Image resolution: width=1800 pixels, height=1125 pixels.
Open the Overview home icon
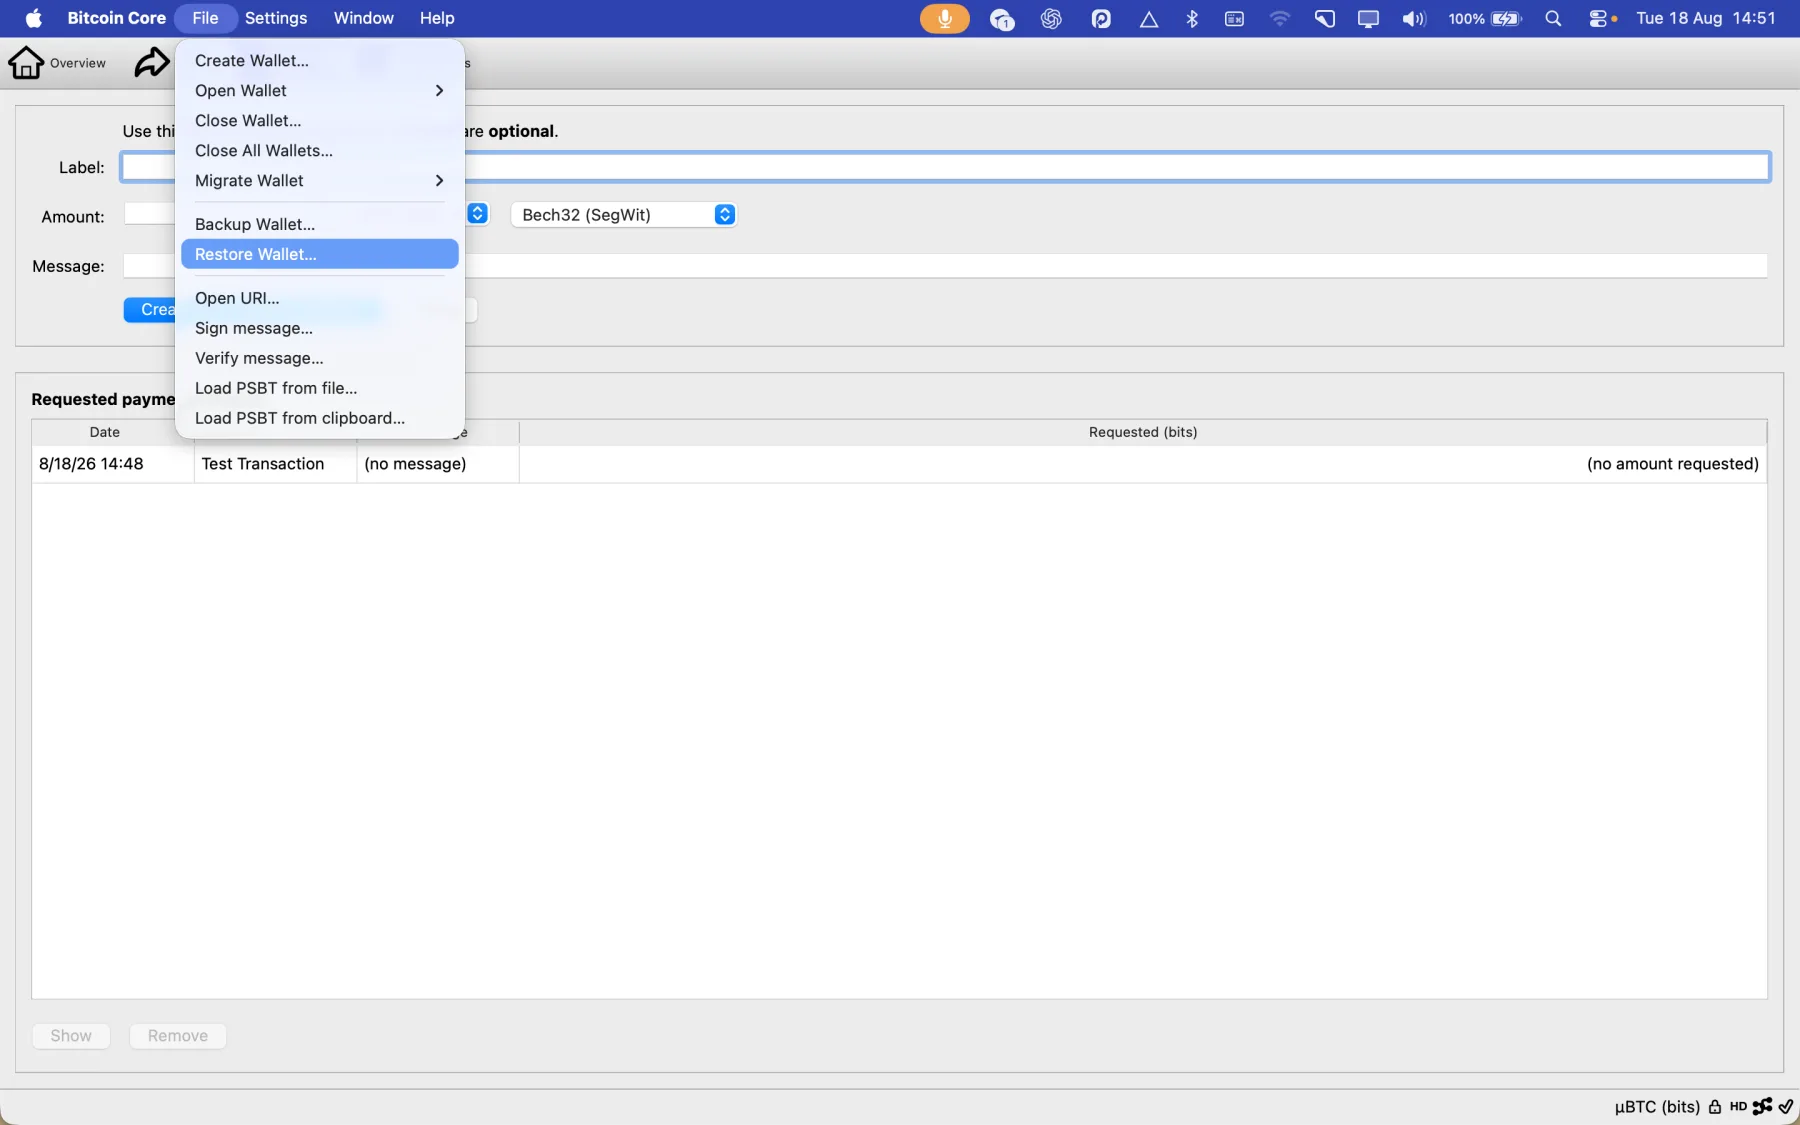(x=26, y=62)
